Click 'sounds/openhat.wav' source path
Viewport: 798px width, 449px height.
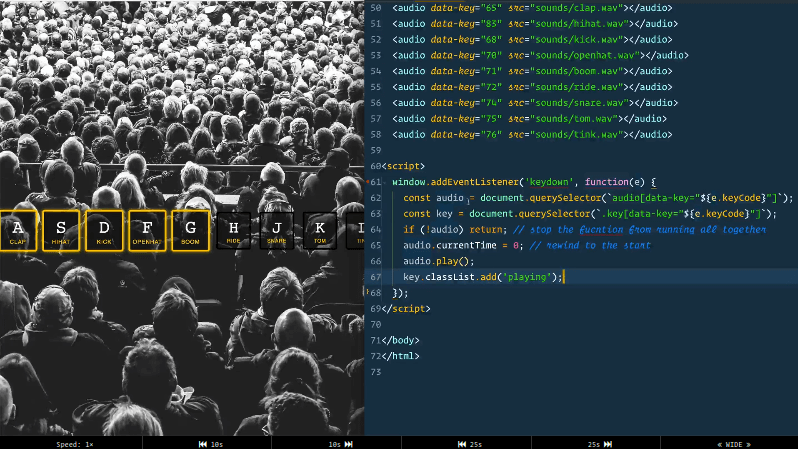point(587,55)
